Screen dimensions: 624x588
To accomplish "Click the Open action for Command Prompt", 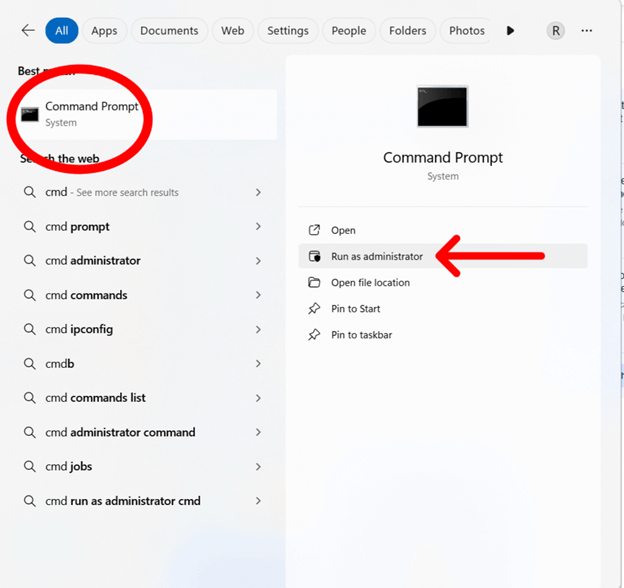I will pyautogui.click(x=343, y=231).
